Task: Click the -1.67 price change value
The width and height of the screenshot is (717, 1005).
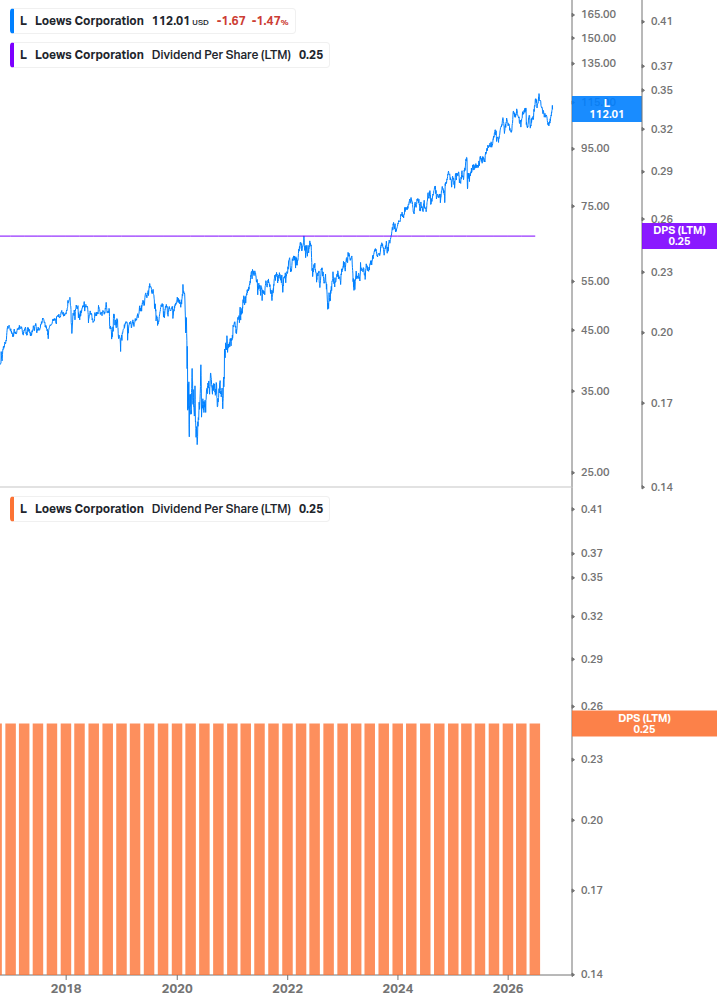Action: pos(231,21)
